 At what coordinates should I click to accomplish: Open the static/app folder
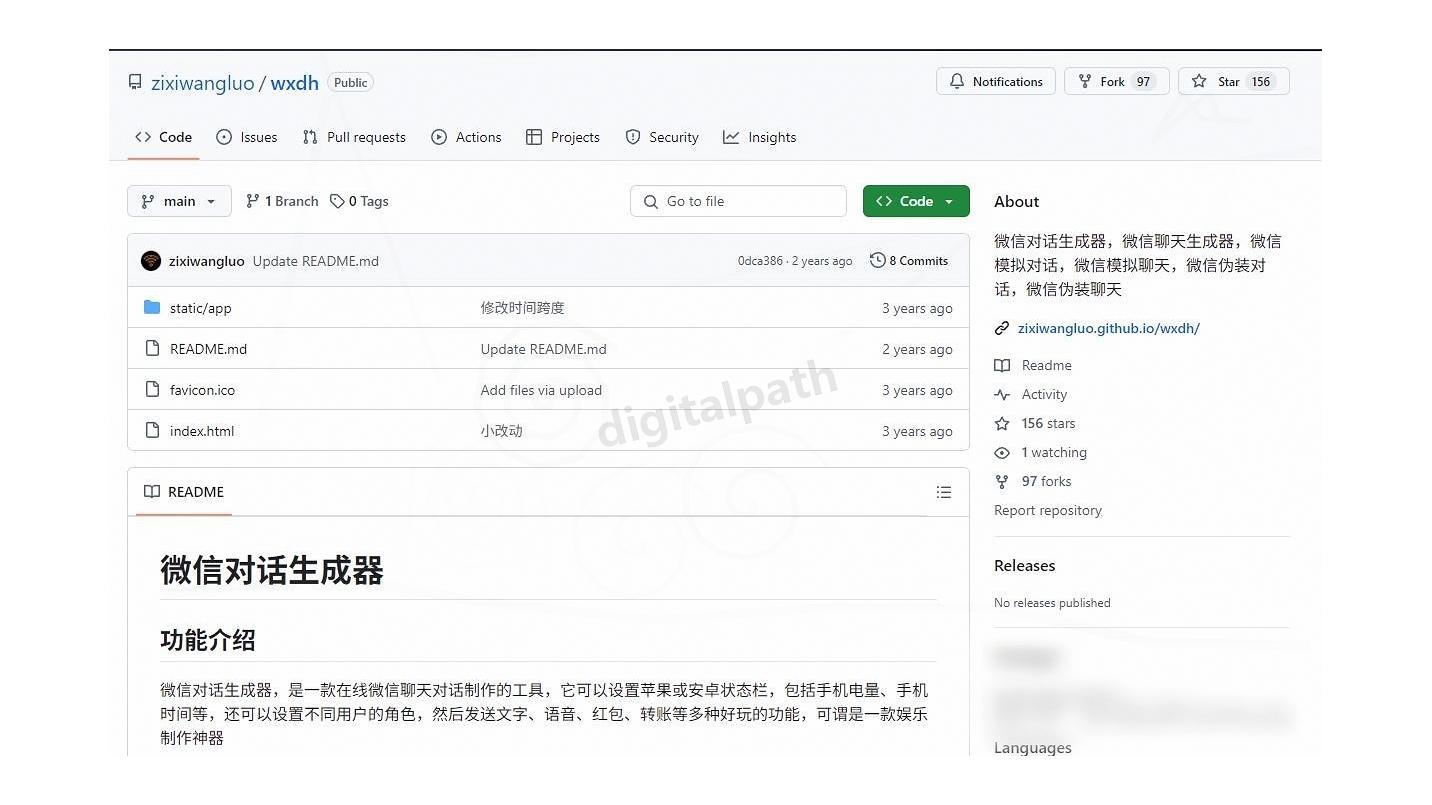click(x=201, y=308)
